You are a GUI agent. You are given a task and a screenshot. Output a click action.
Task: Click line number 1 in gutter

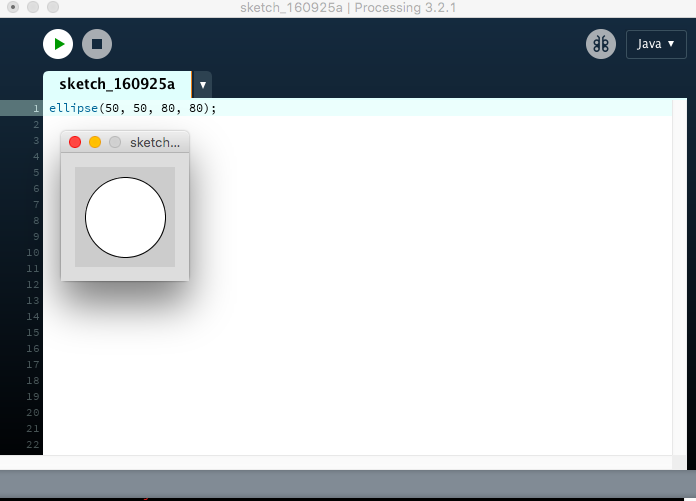point(36,108)
